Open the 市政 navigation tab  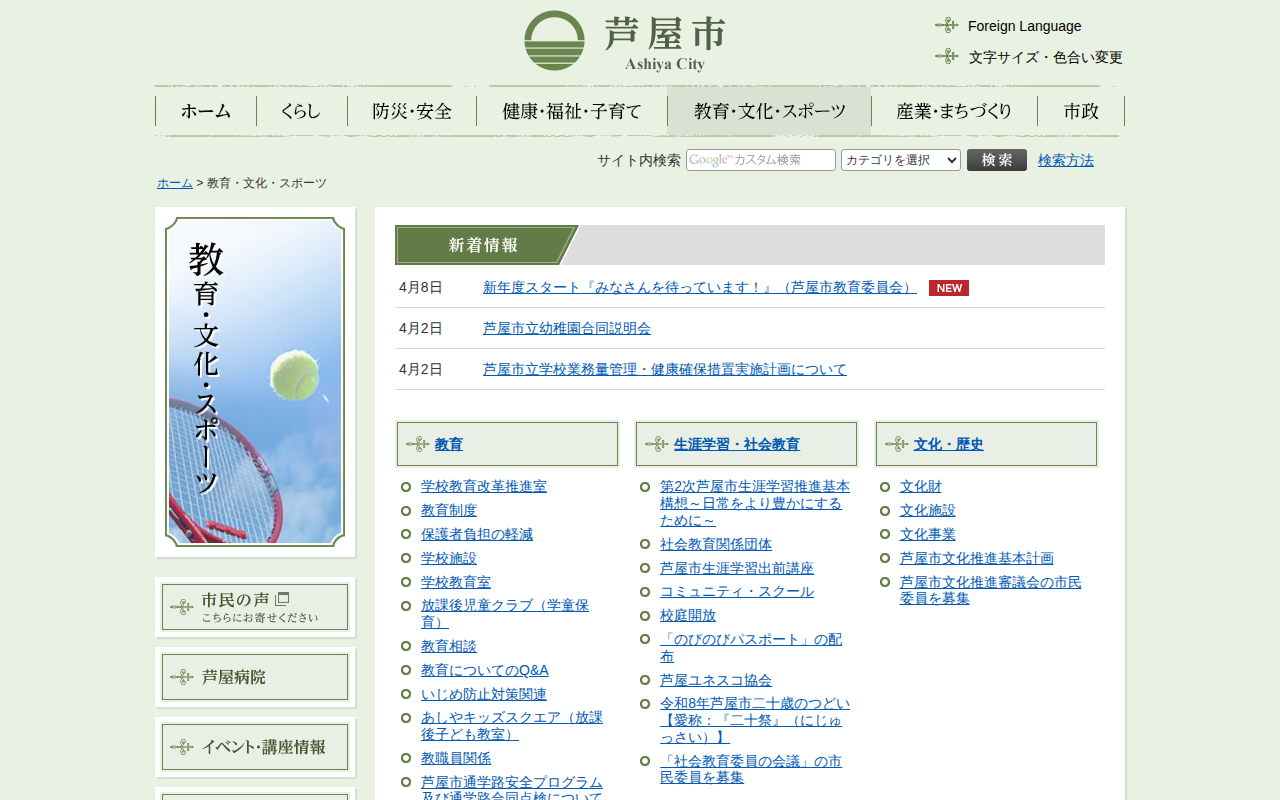pyautogui.click(x=1081, y=111)
